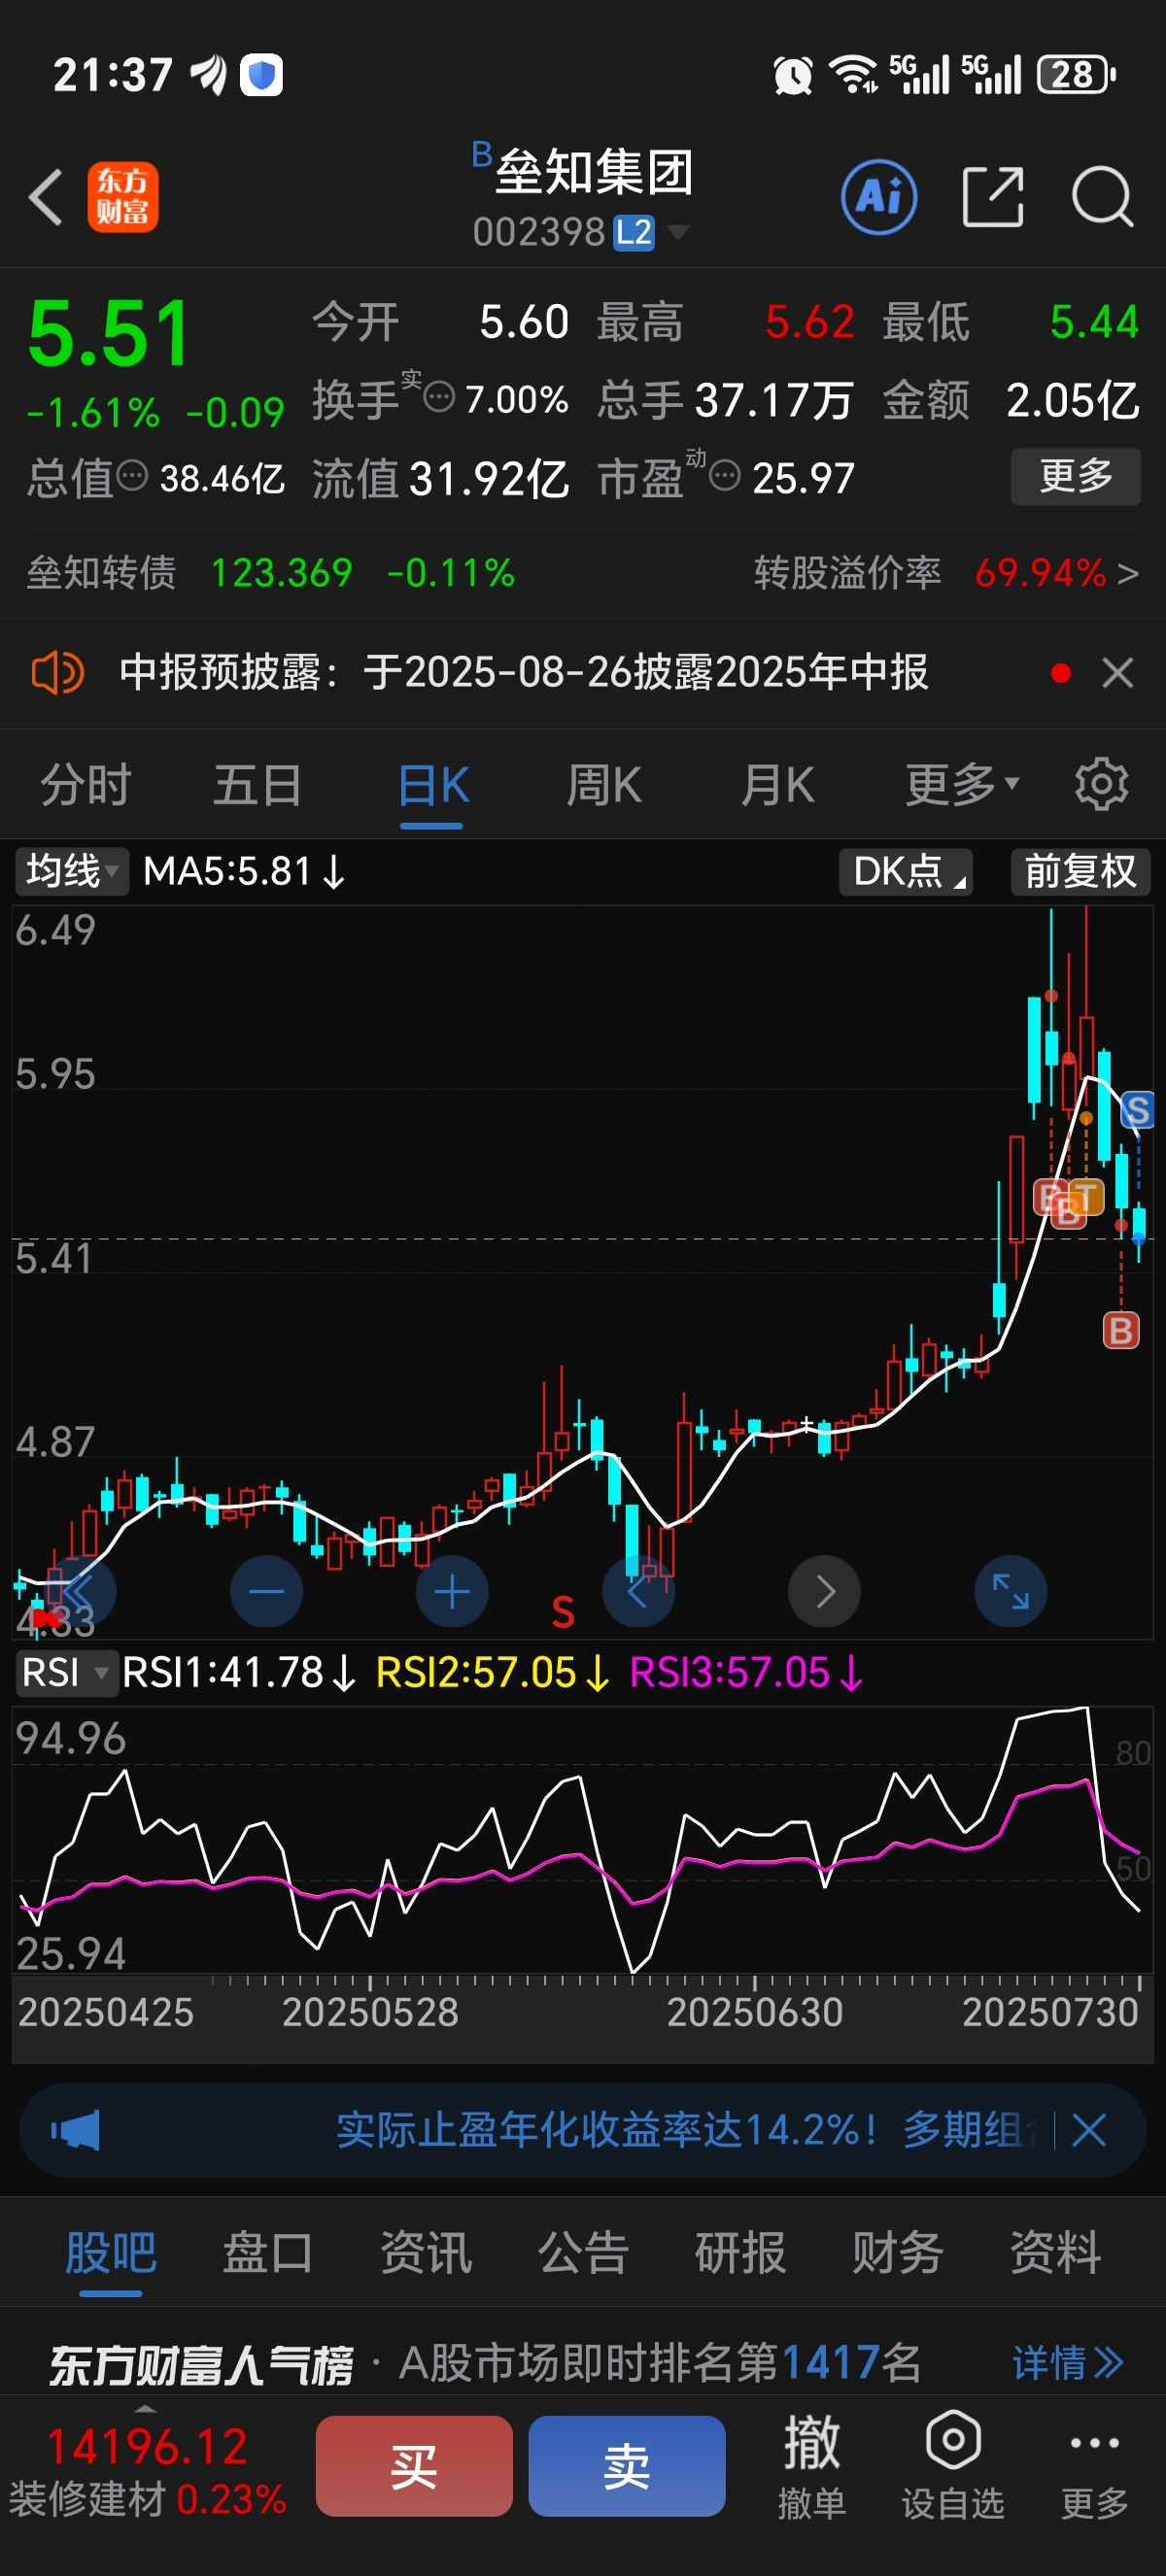Open 详情 popularity ranking link

pyautogui.click(x=1067, y=2363)
